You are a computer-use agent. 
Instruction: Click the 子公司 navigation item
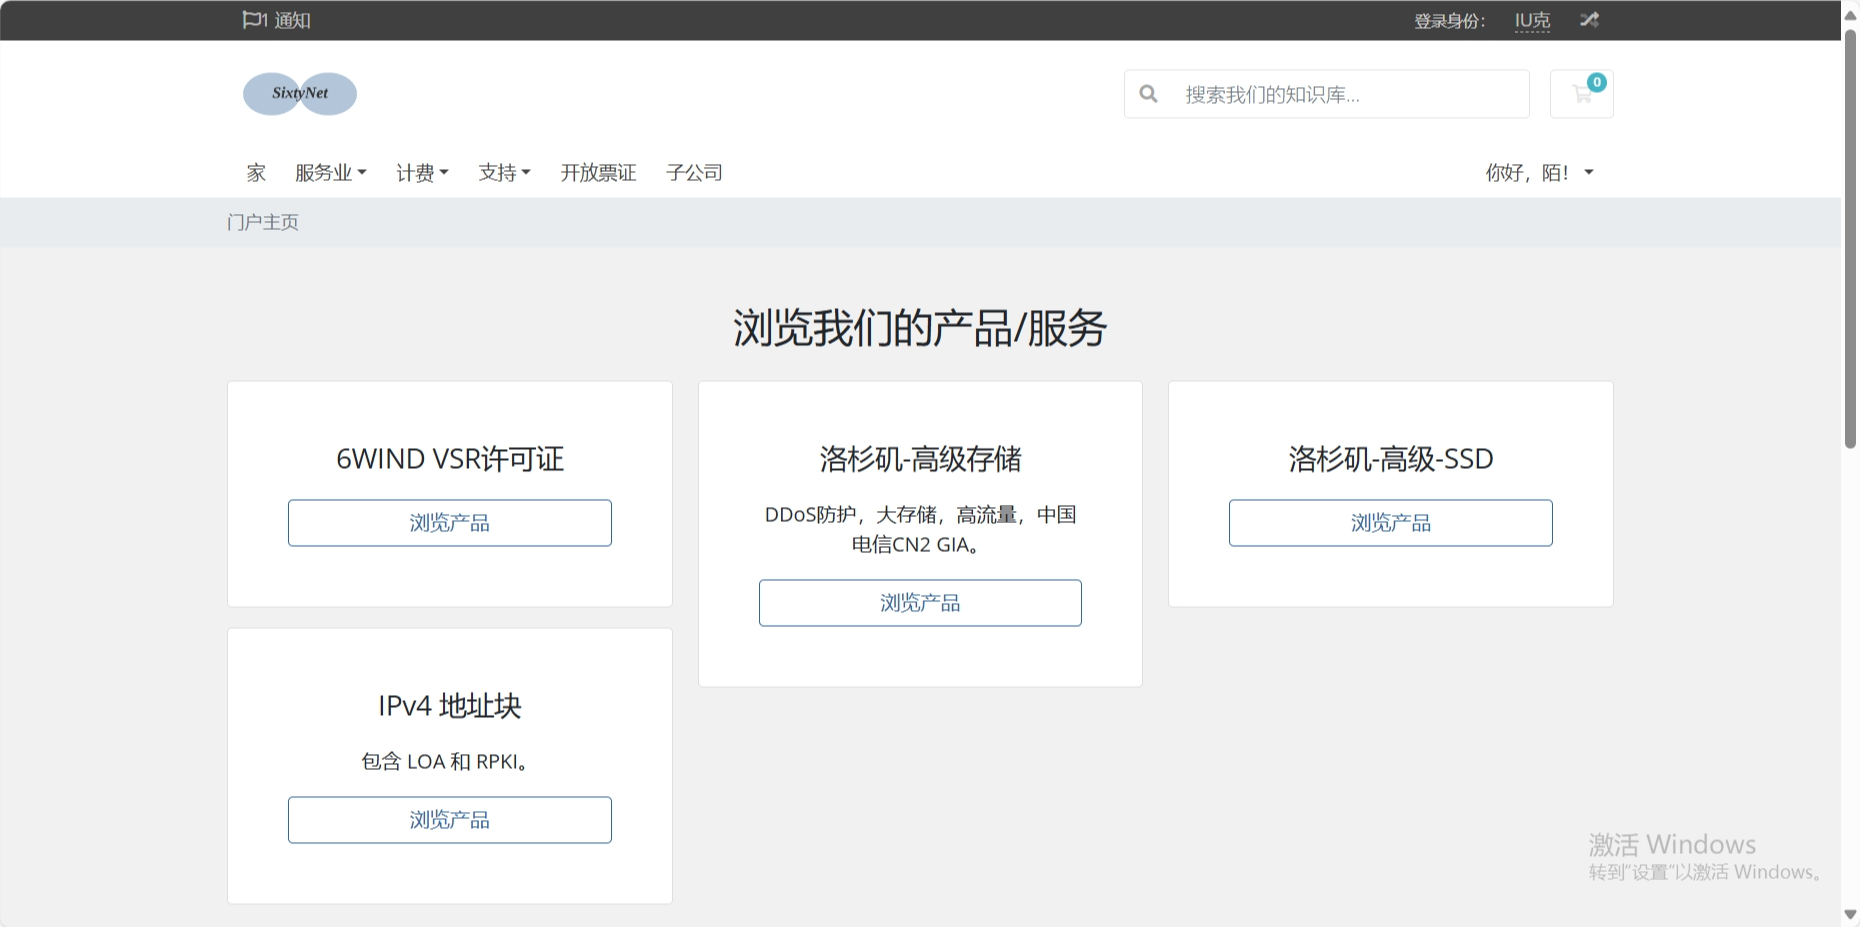tap(695, 172)
